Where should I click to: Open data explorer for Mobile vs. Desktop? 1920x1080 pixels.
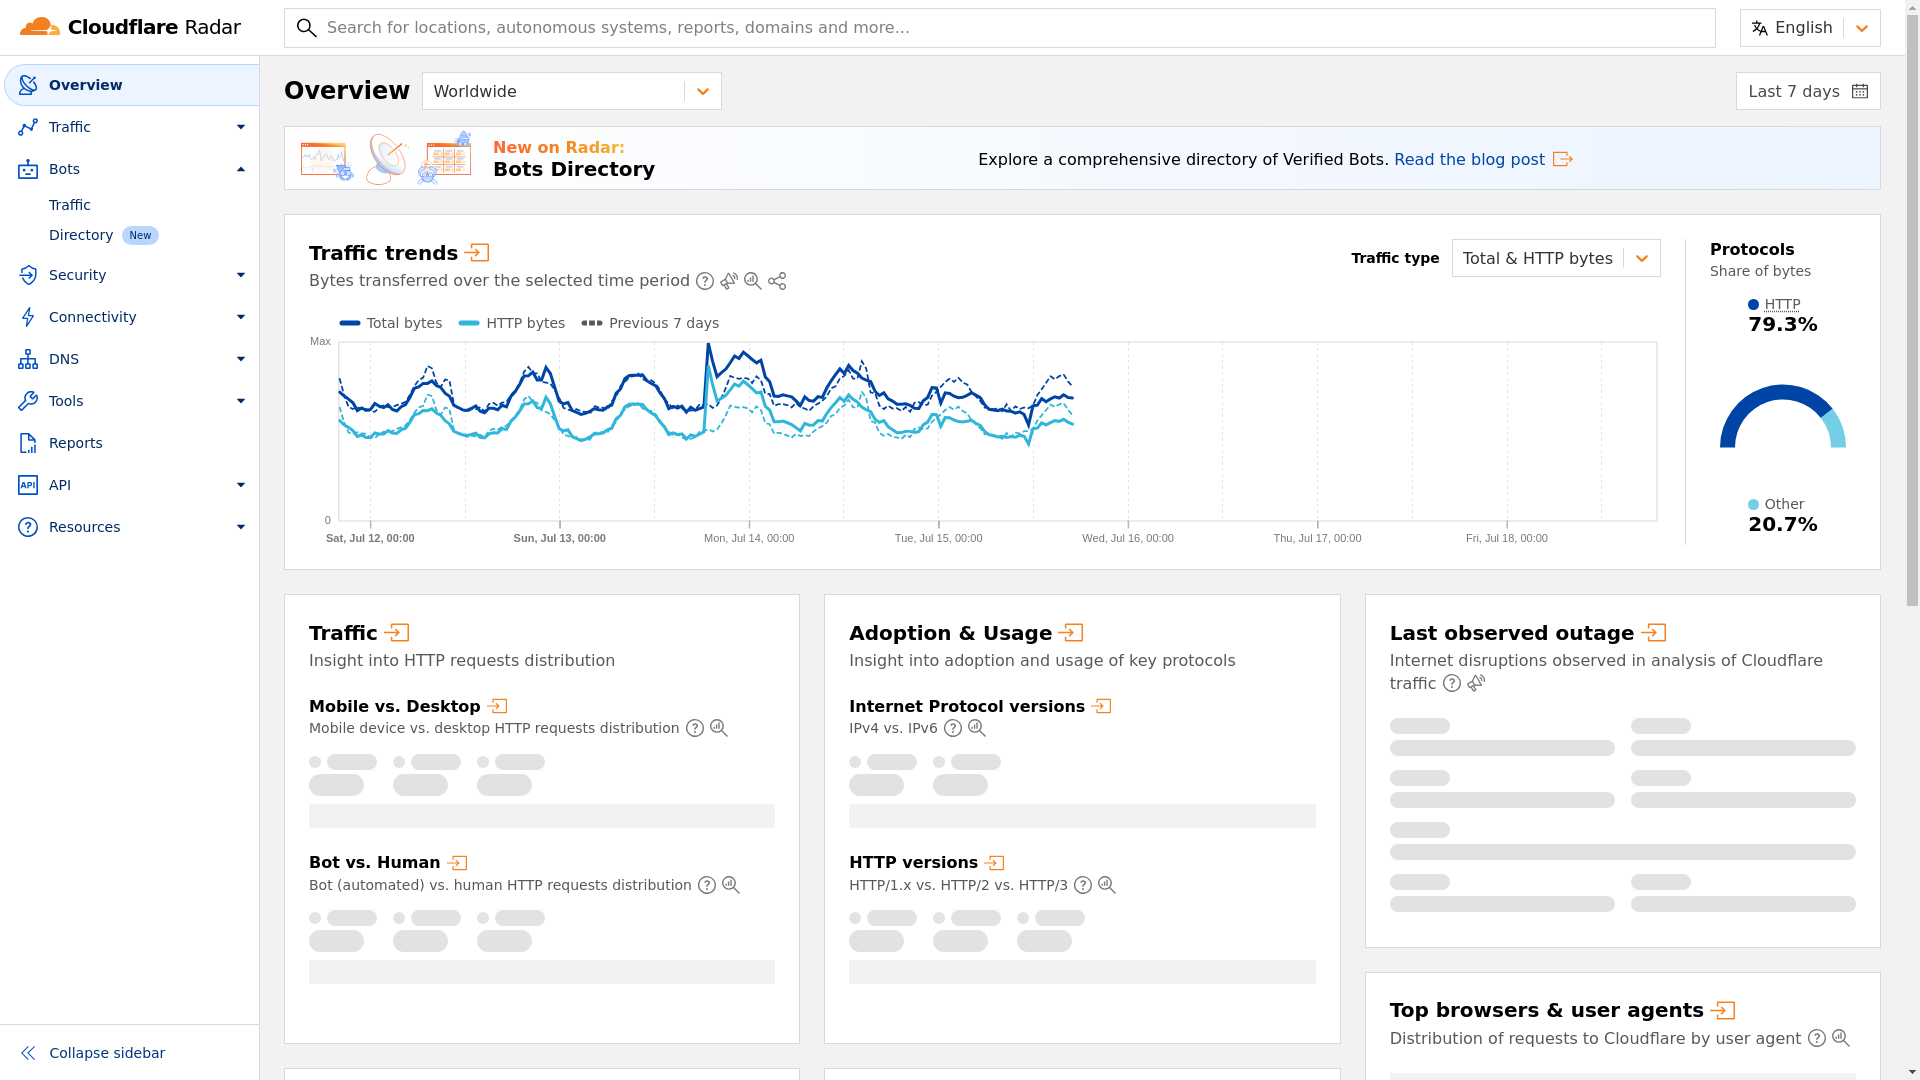719,728
